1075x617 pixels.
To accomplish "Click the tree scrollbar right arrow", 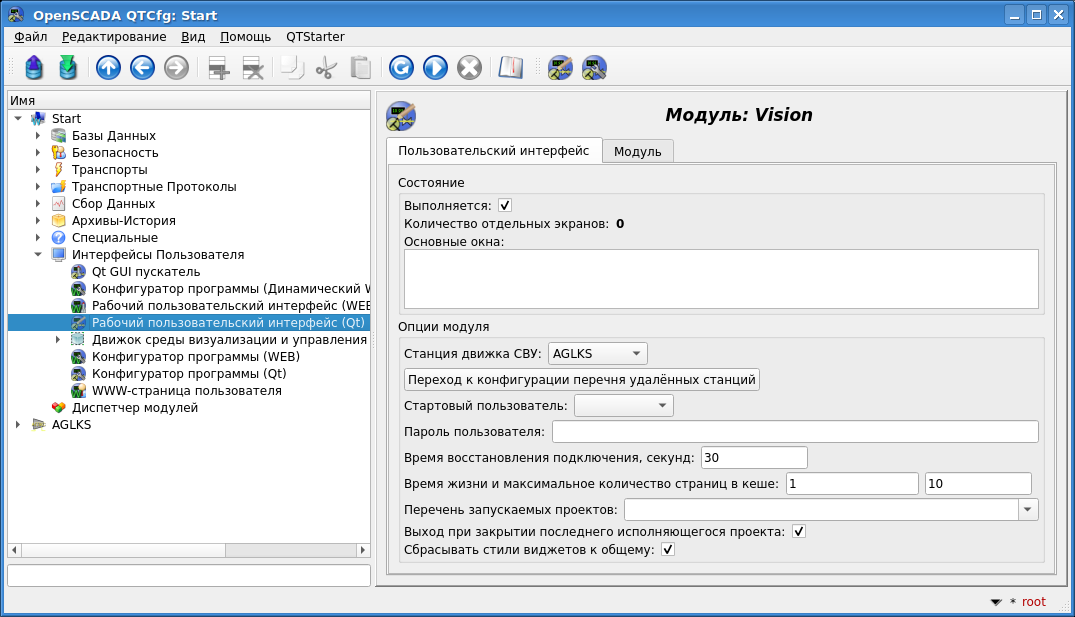I will (x=363, y=550).
